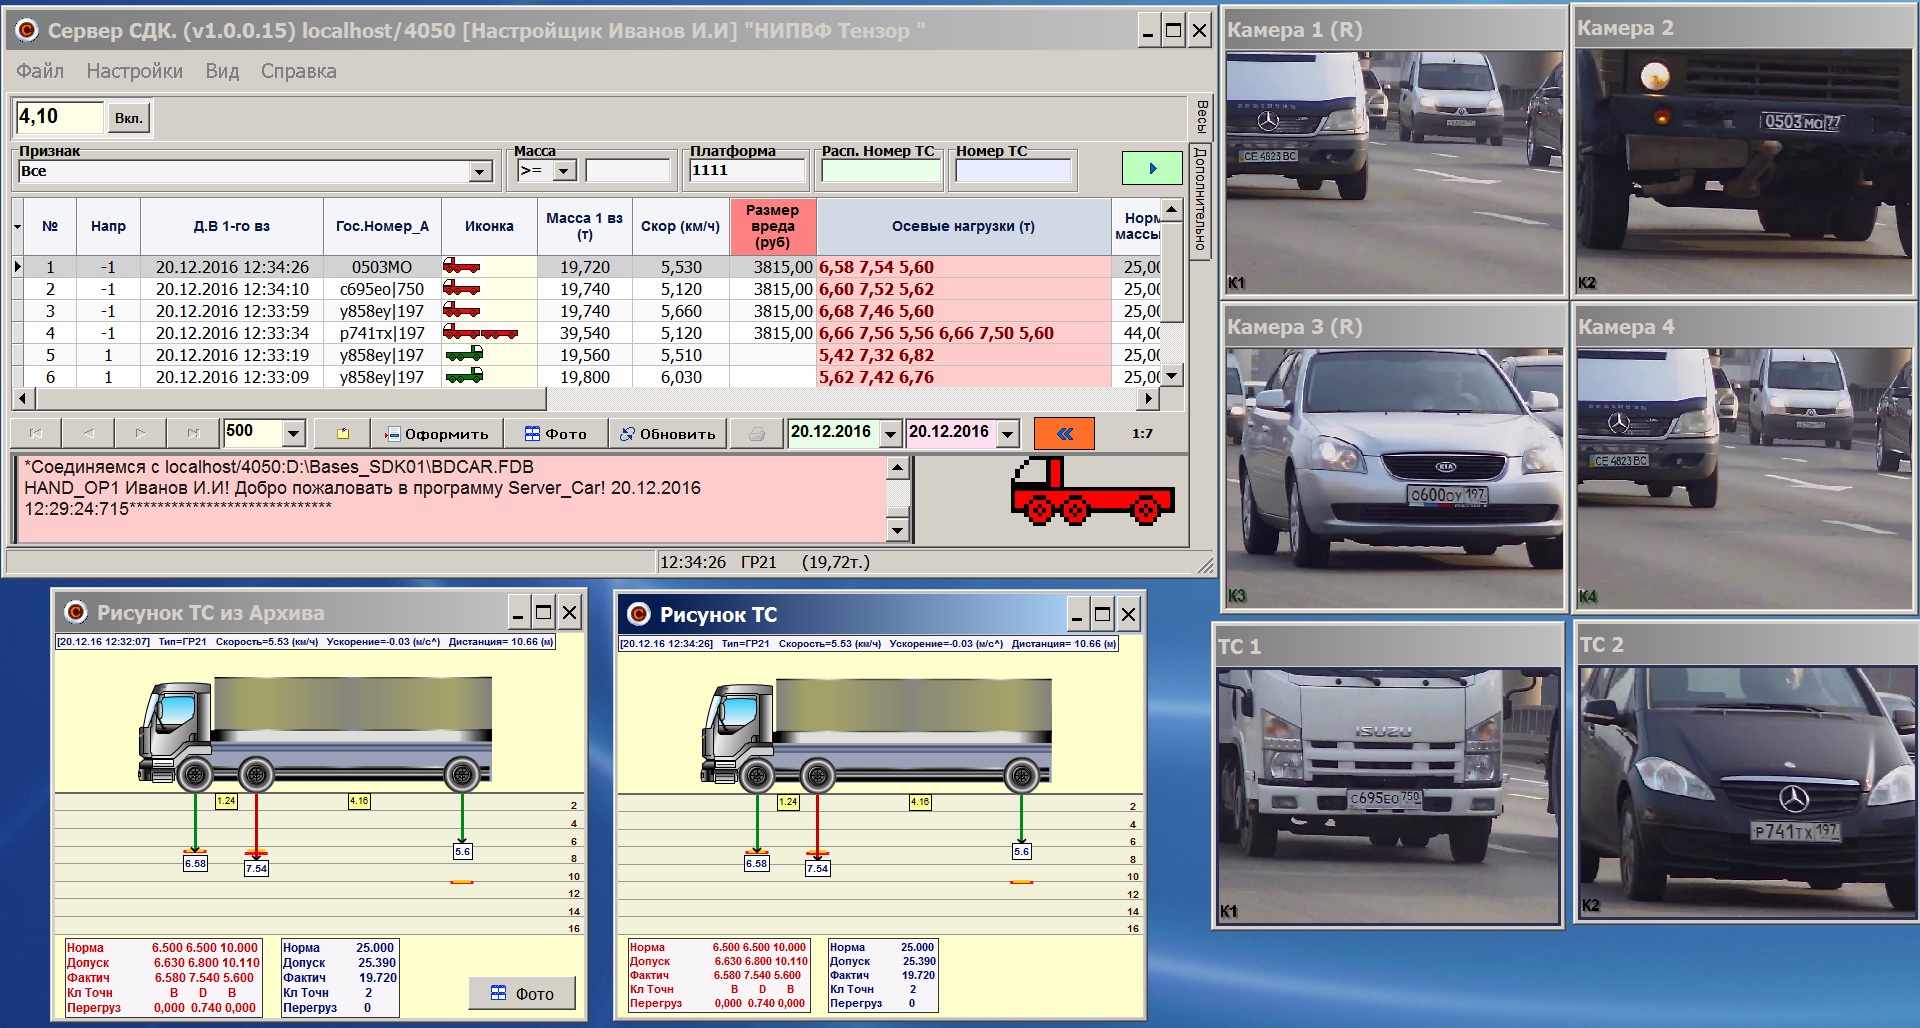Go to the first record with navigator
The height and width of the screenshot is (1028, 1920).
point(36,434)
